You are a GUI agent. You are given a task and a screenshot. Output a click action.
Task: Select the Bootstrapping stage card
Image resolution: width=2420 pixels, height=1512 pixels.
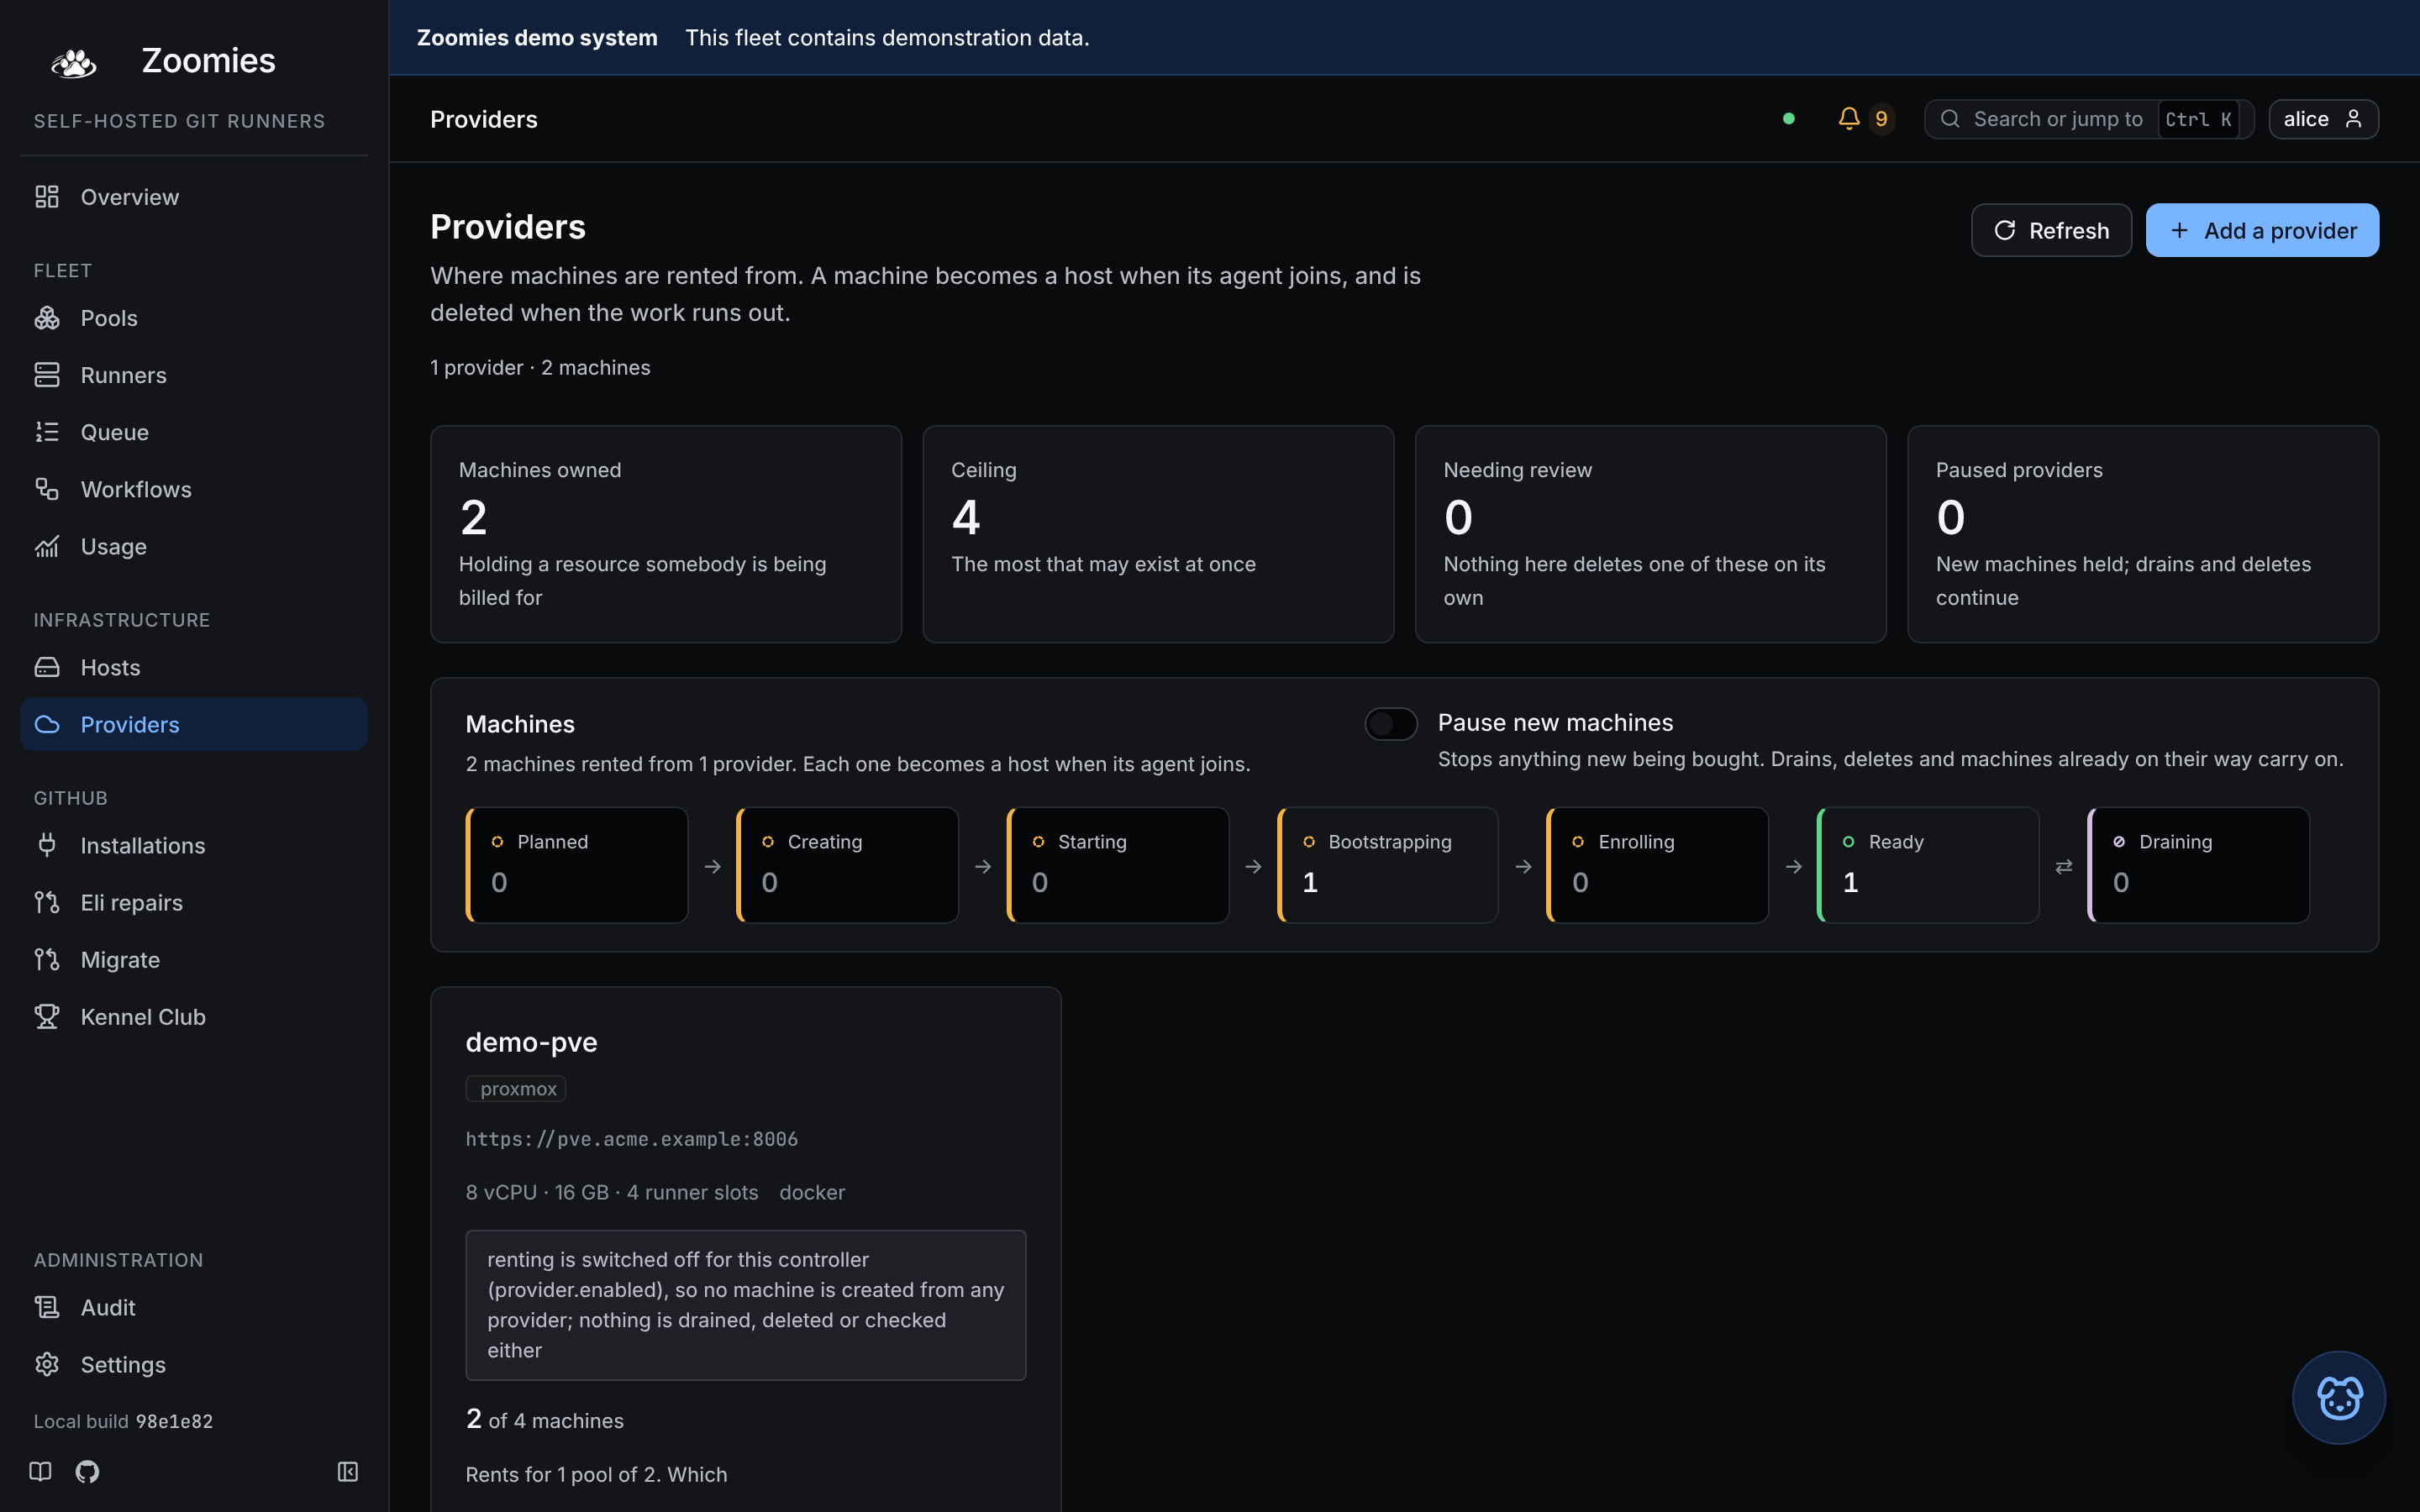1388,865
